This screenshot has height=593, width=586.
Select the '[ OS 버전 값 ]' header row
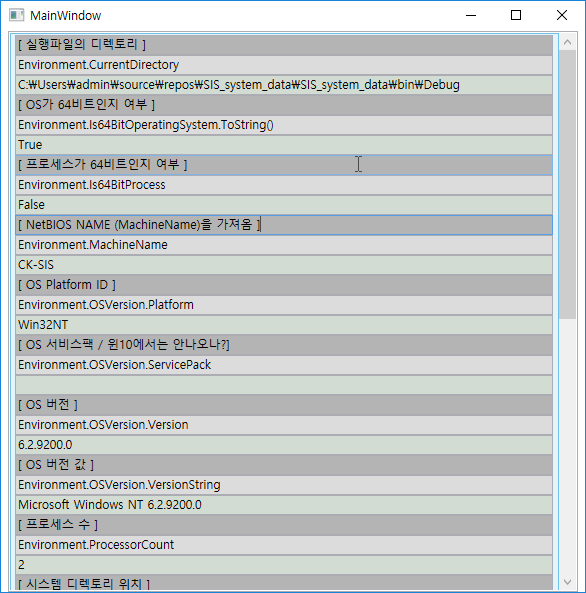coord(284,465)
